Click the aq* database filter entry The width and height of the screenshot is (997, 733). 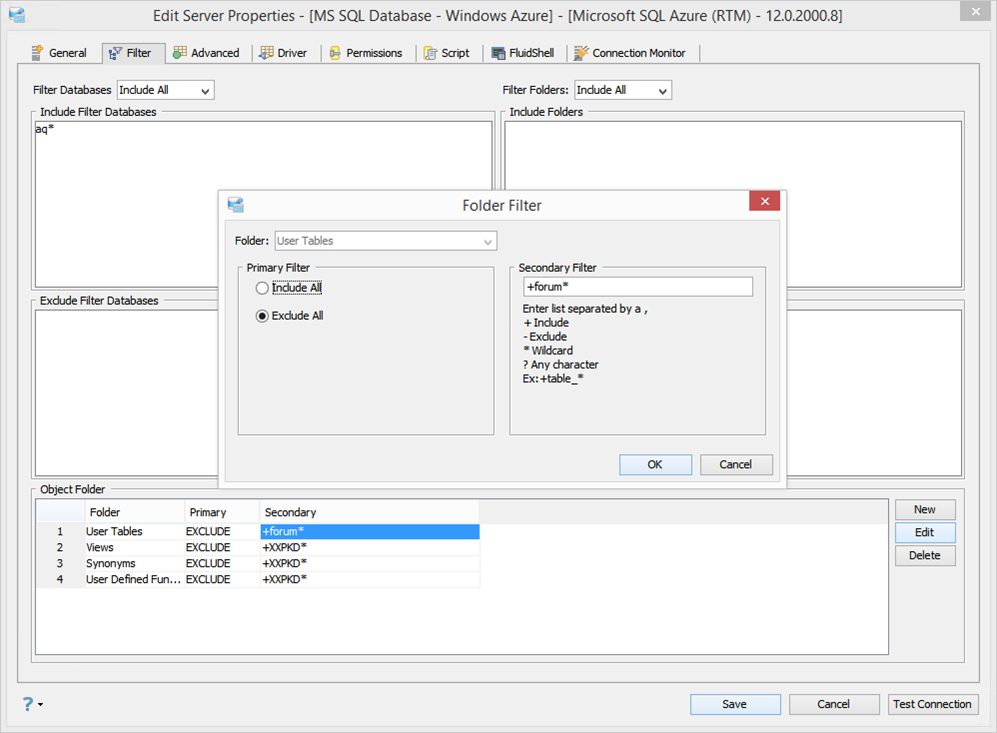tap(45, 129)
